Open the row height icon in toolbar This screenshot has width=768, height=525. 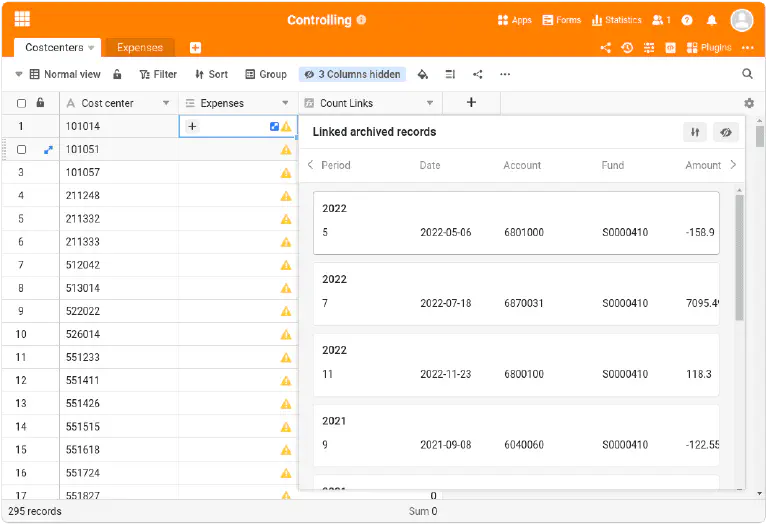click(x=450, y=74)
